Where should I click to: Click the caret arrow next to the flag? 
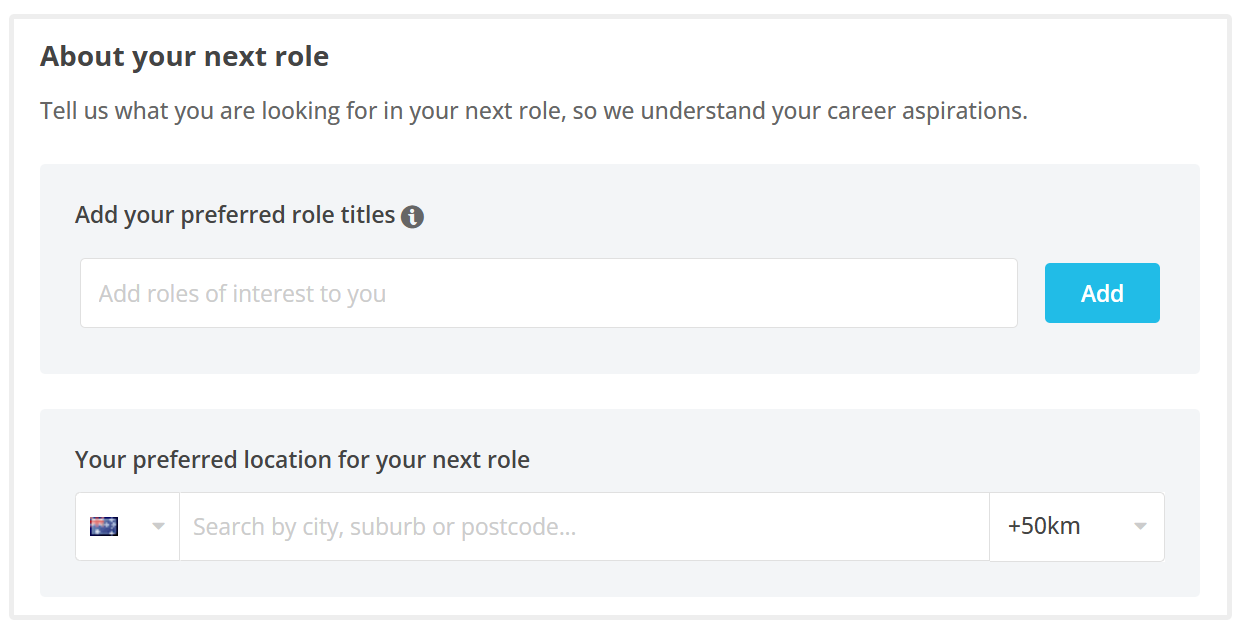pyautogui.click(x=158, y=527)
